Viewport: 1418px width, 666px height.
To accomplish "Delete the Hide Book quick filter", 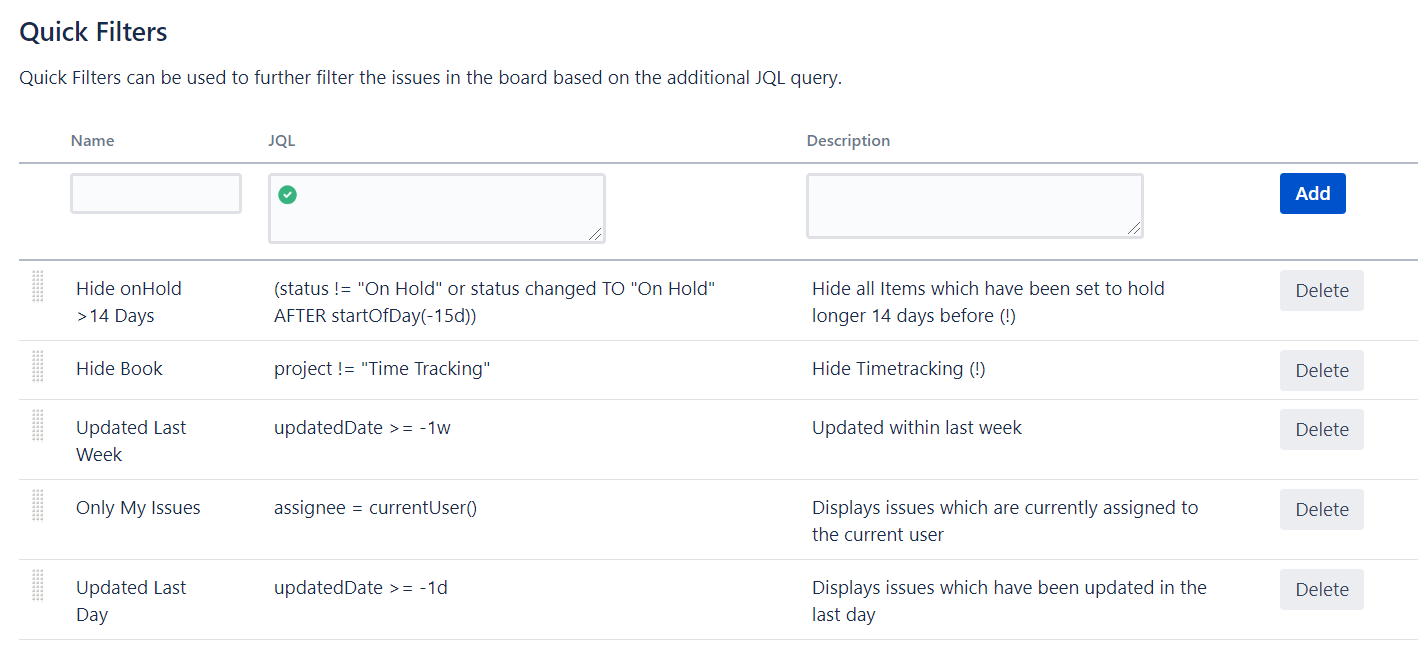I will (1321, 371).
